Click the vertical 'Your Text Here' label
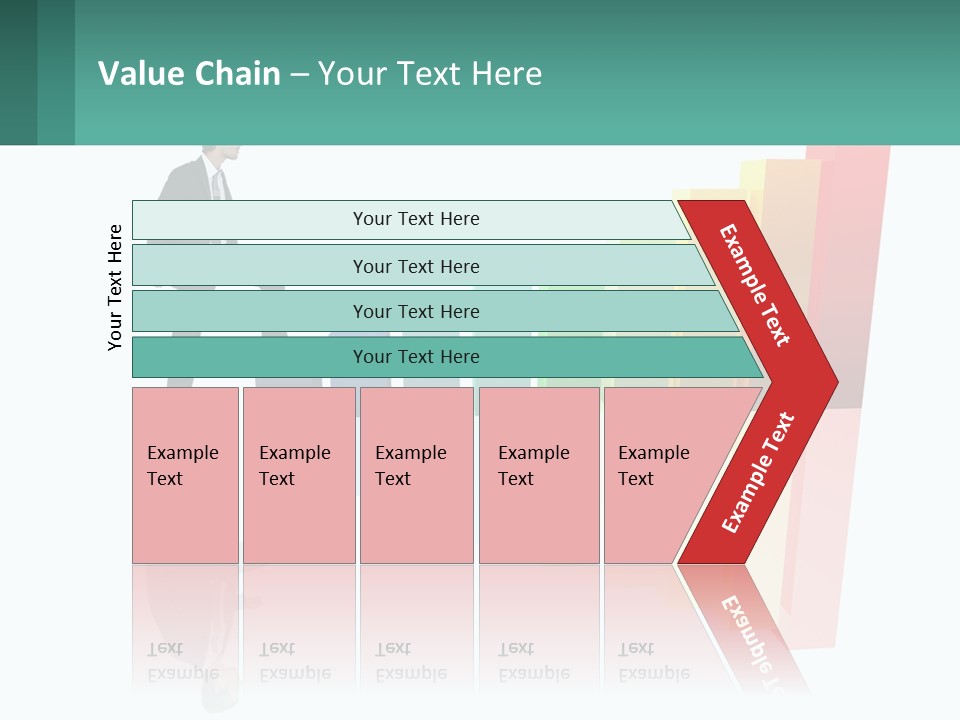 (x=115, y=287)
